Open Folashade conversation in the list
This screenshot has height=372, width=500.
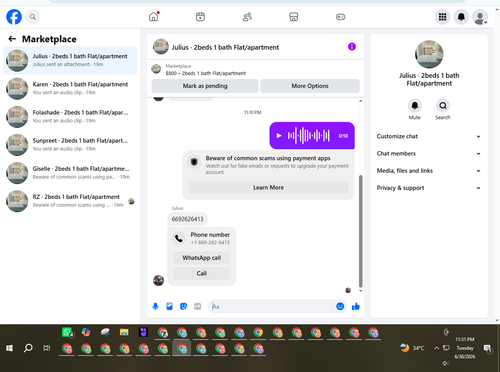(x=70, y=117)
